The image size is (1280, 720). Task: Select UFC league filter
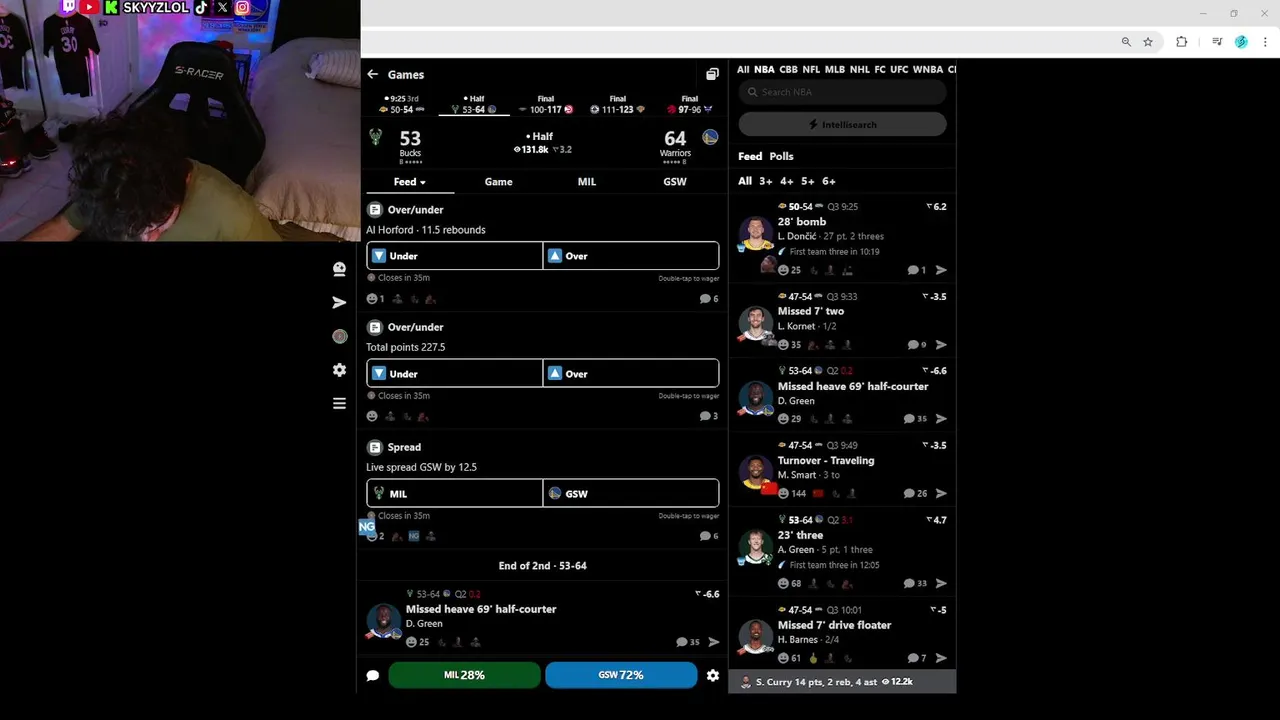click(x=899, y=70)
